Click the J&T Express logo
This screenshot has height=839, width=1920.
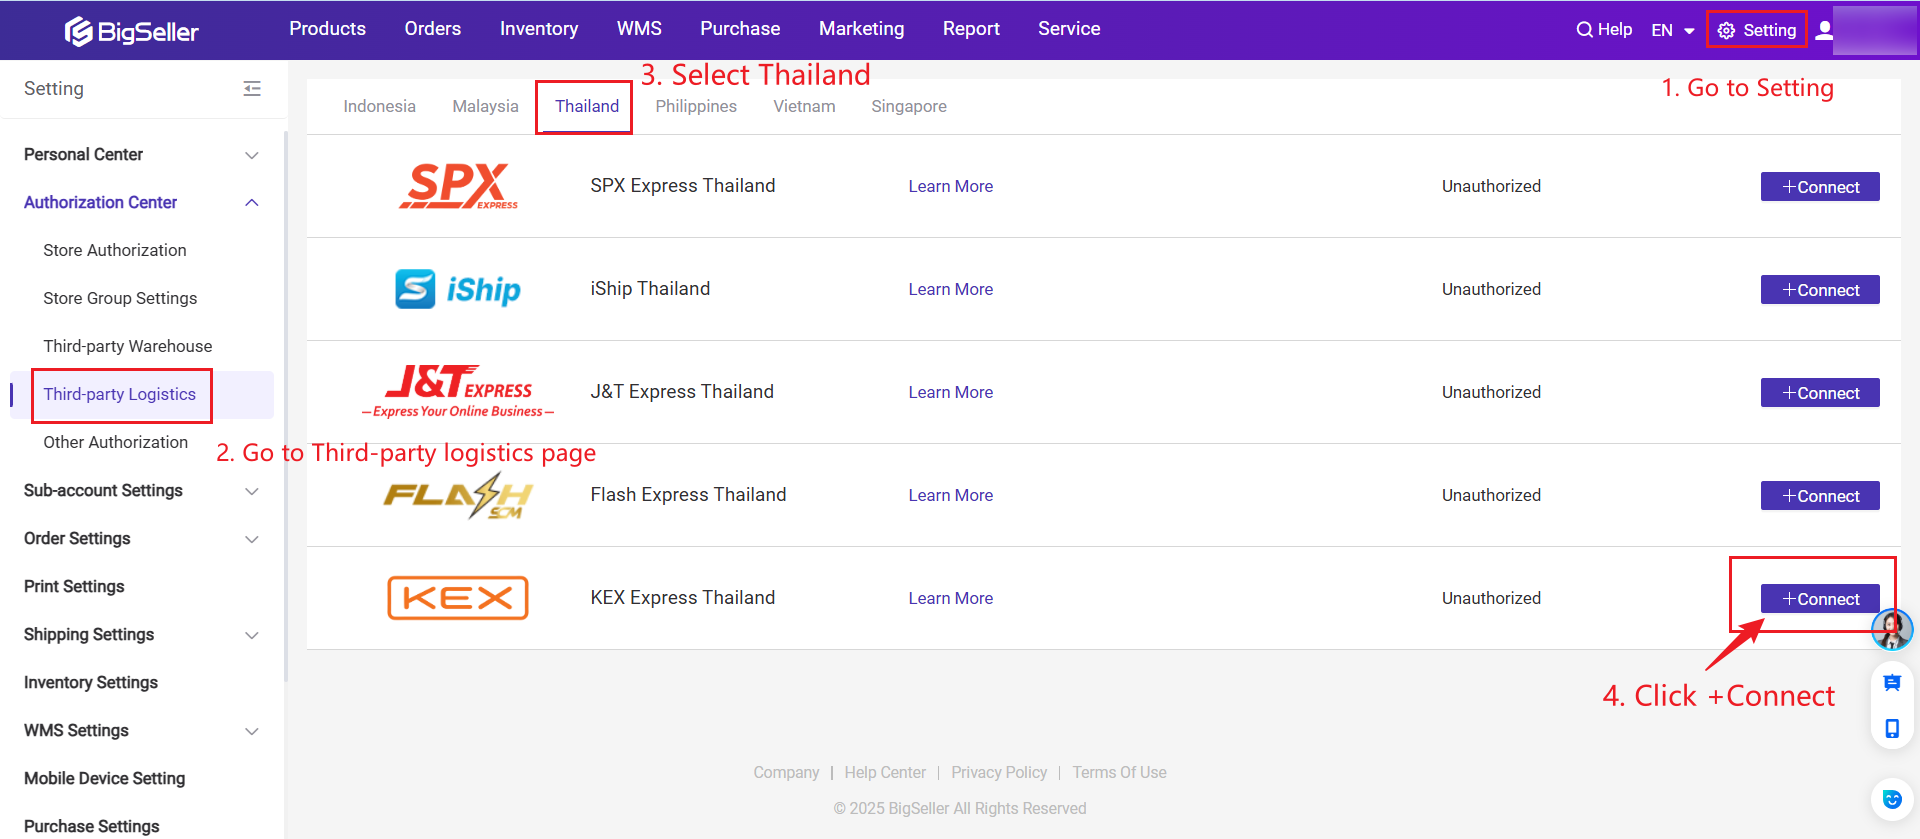point(458,391)
